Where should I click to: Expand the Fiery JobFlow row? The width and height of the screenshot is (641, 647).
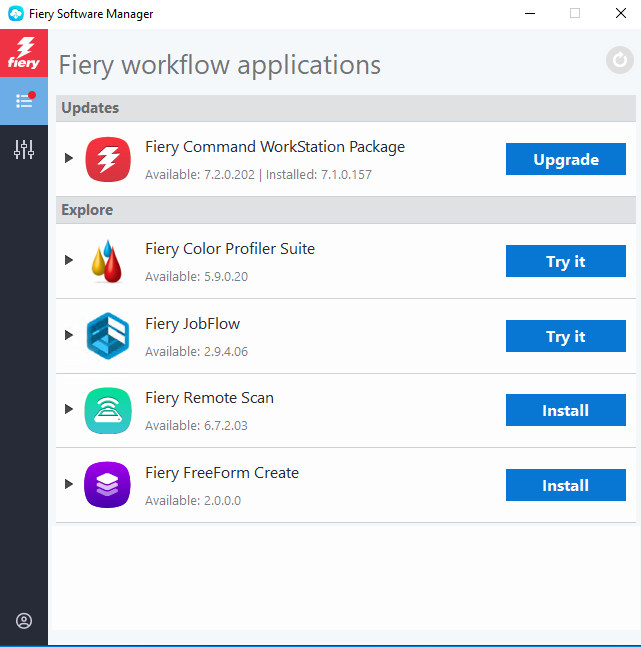pyautogui.click(x=69, y=336)
